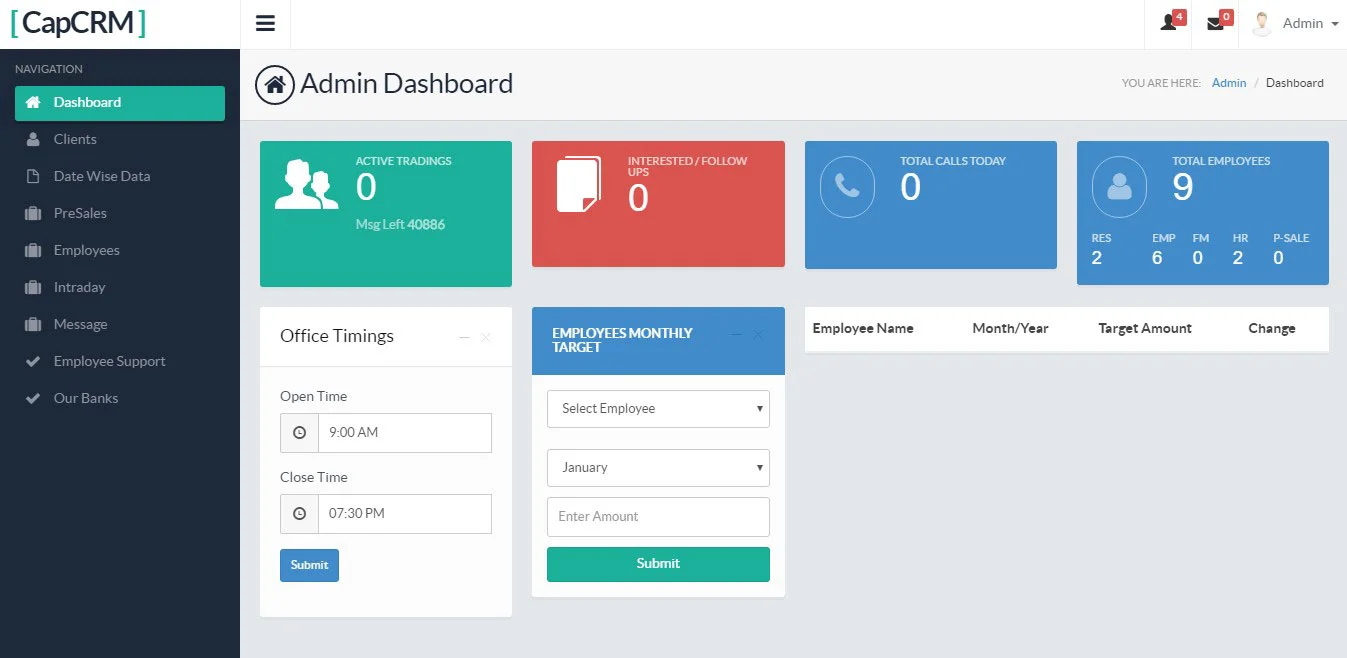This screenshot has width=1347, height=658.
Task: Toggle the hamburger menu button
Action: [265, 24]
